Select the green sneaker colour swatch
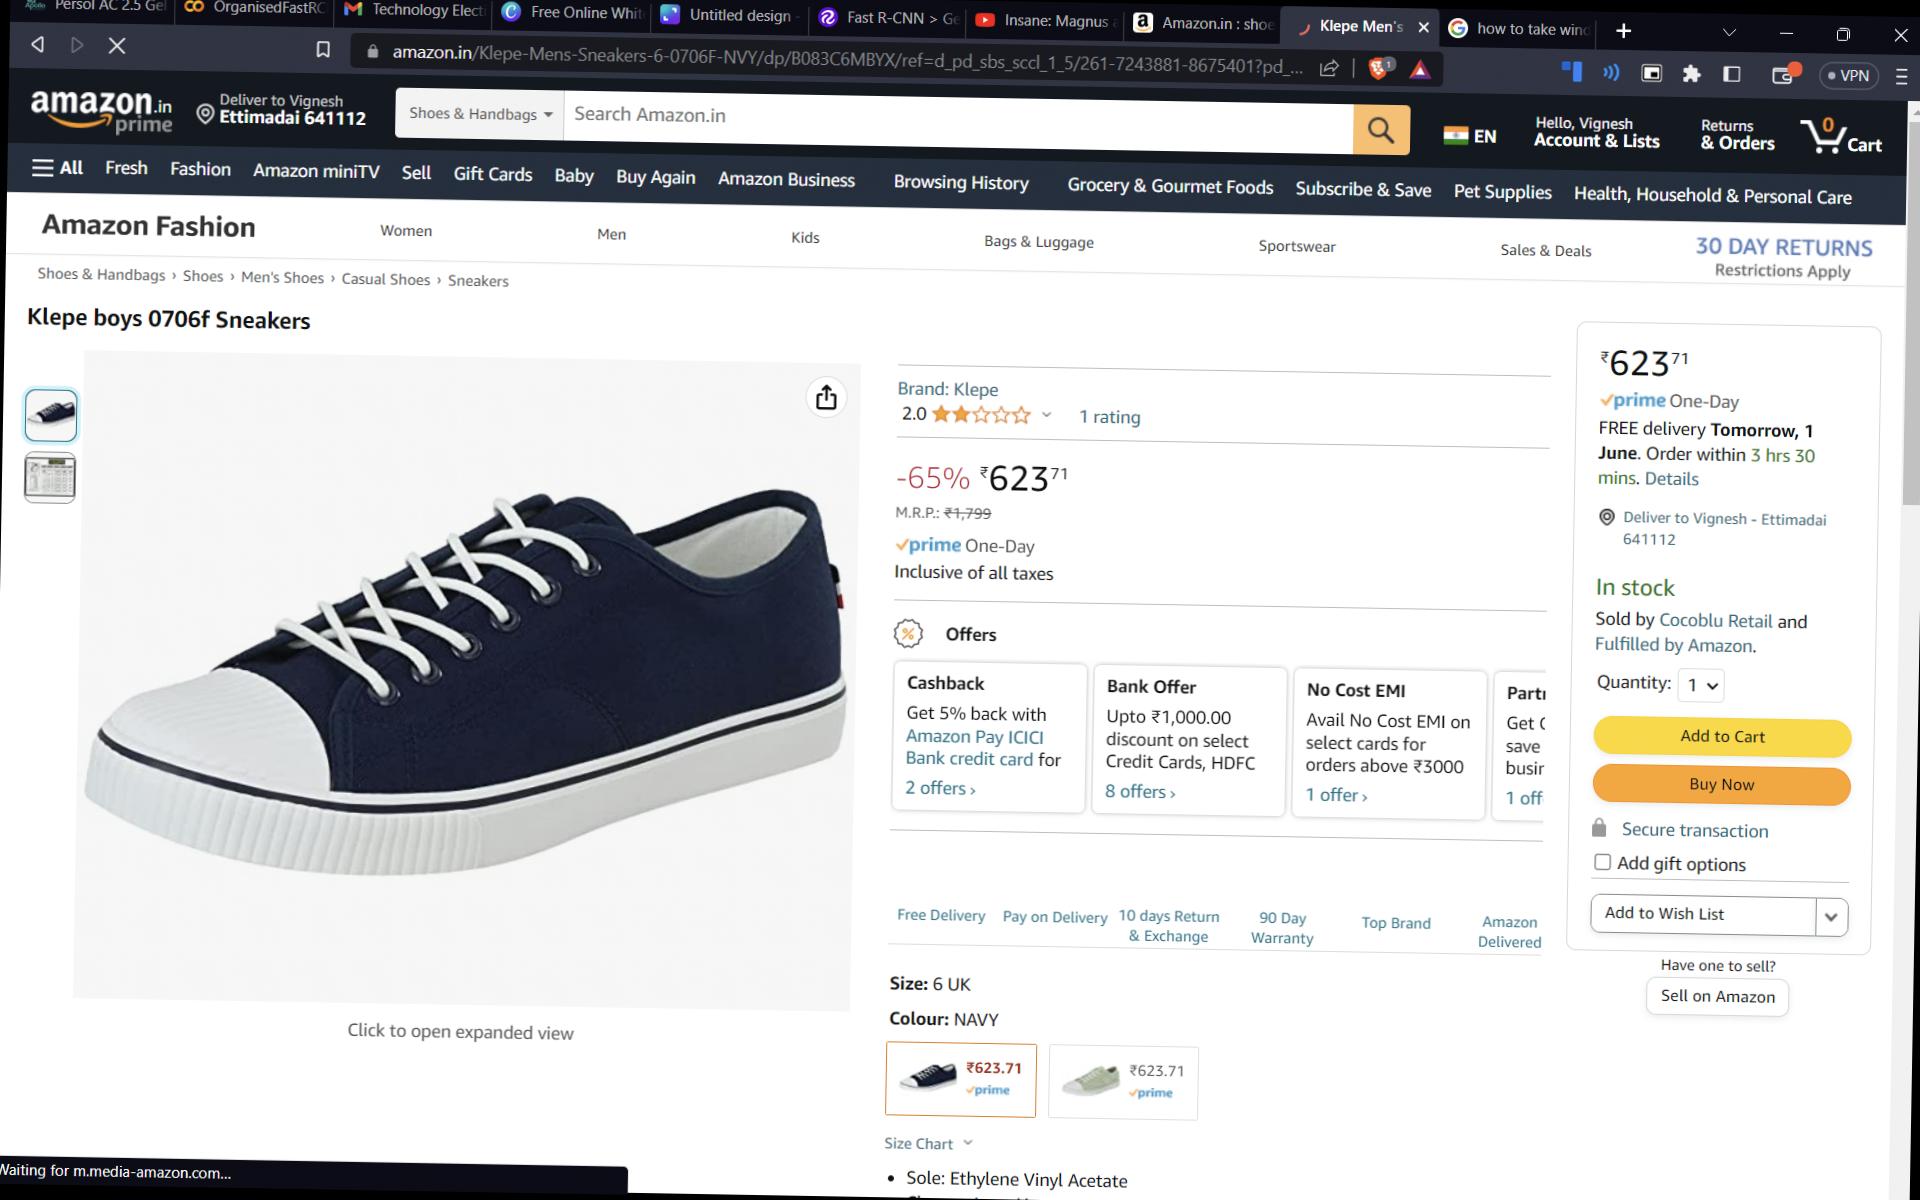This screenshot has height=1200, width=1920. coord(1123,1083)
